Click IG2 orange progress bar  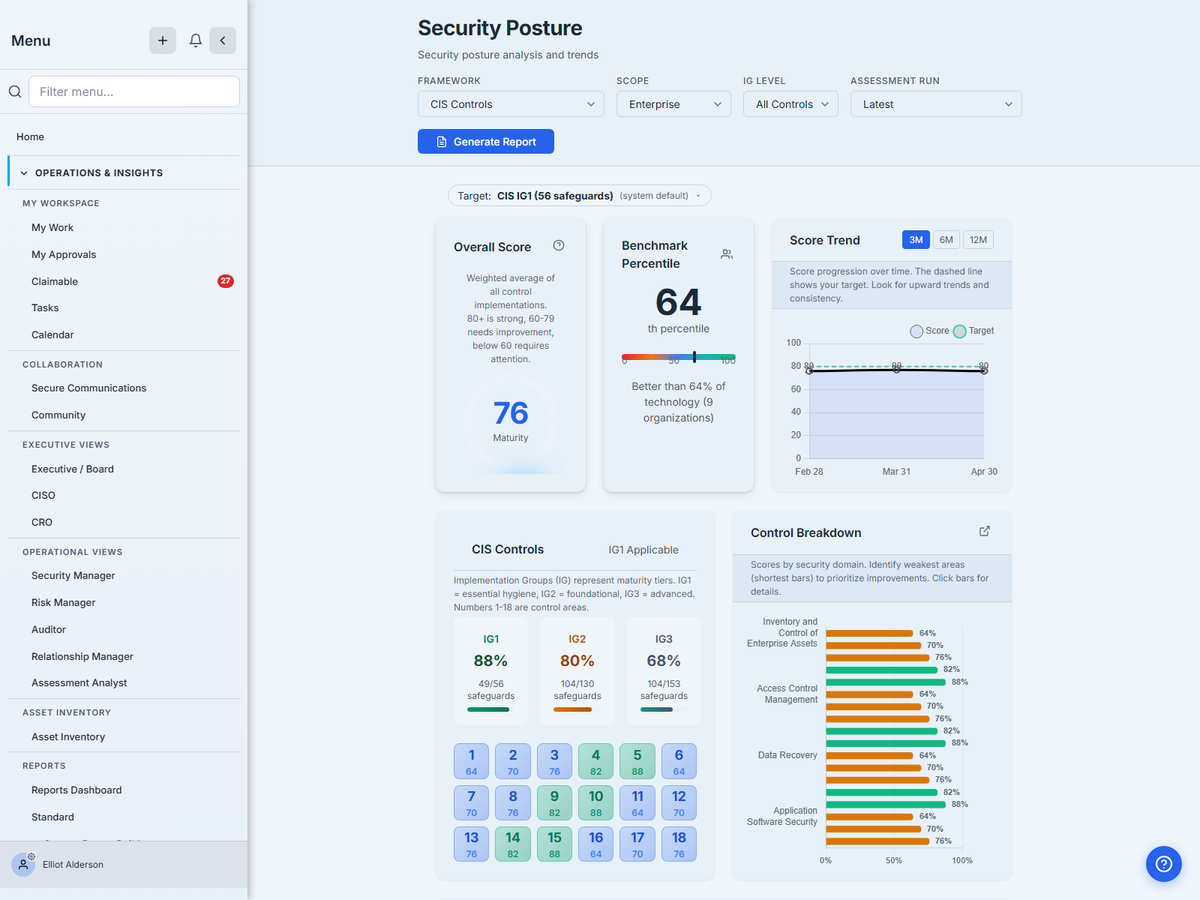(573, 710)
